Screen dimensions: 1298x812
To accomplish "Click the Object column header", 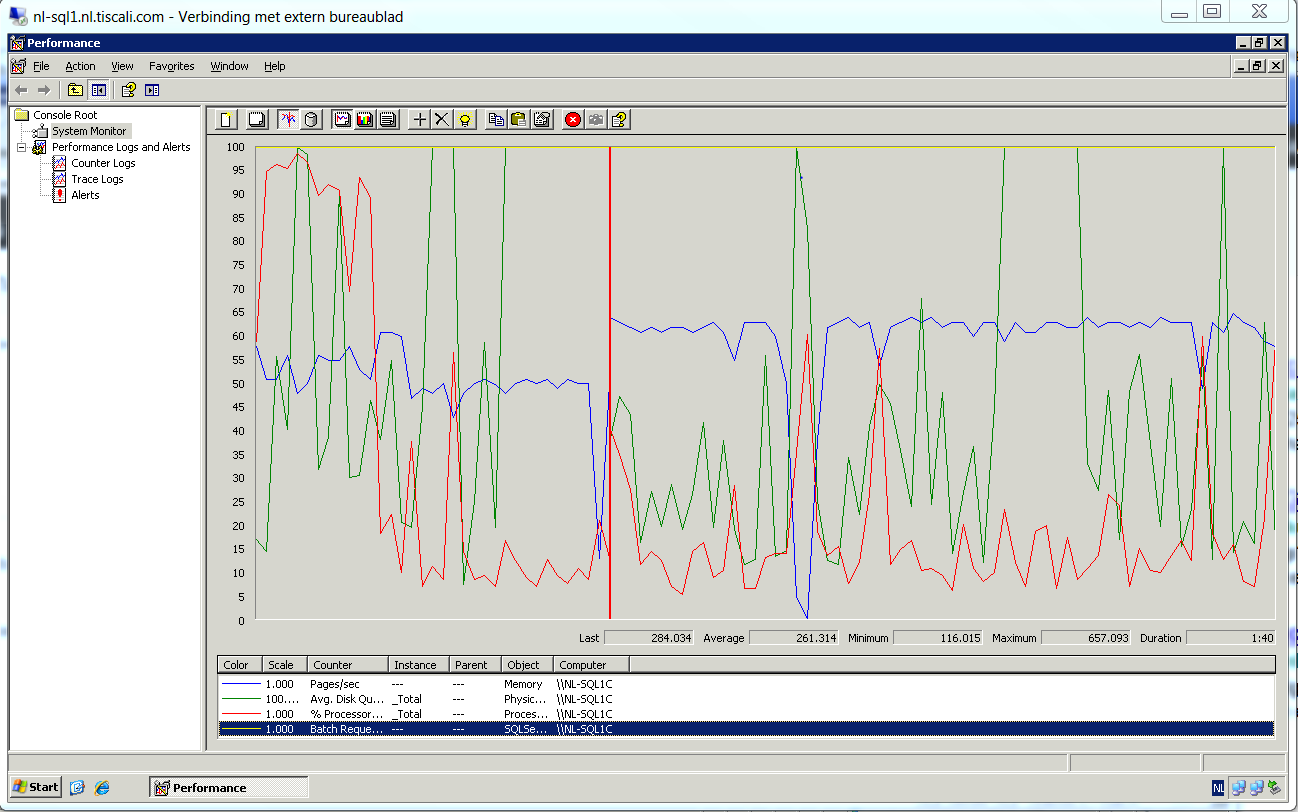I will [528, 664].
